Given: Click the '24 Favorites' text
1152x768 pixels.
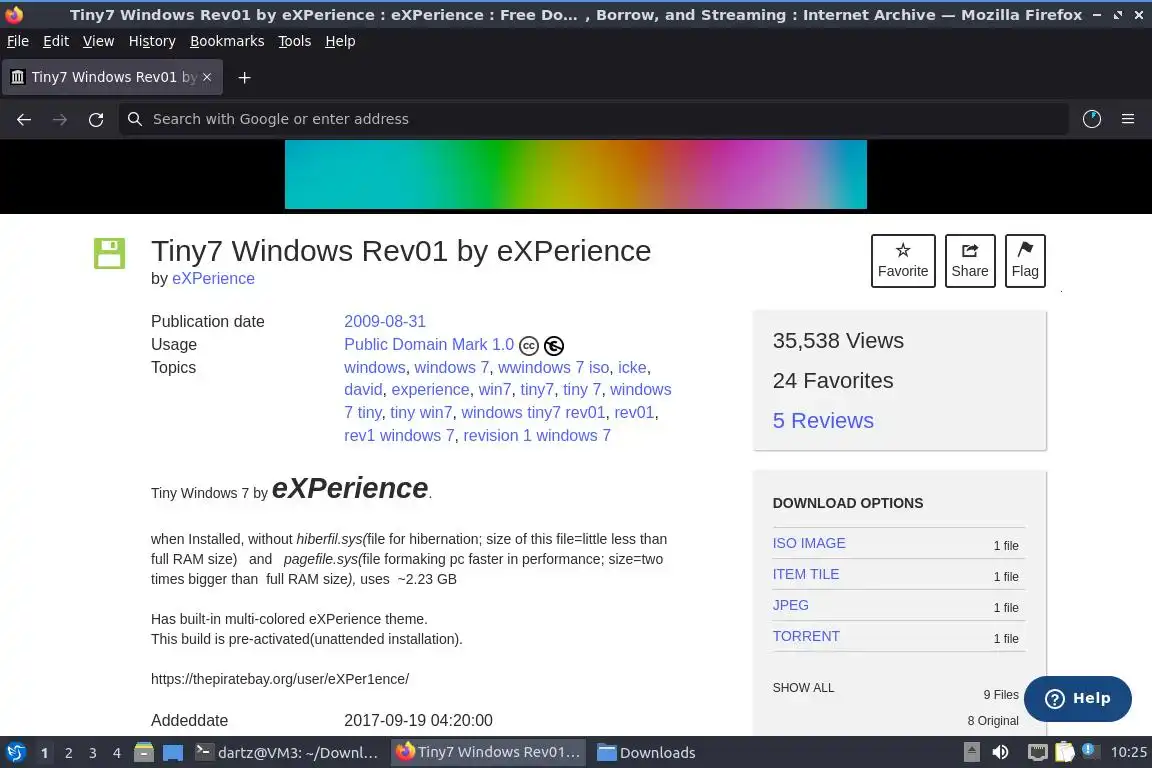Looking at the screenshot, I should click(832, 381).
